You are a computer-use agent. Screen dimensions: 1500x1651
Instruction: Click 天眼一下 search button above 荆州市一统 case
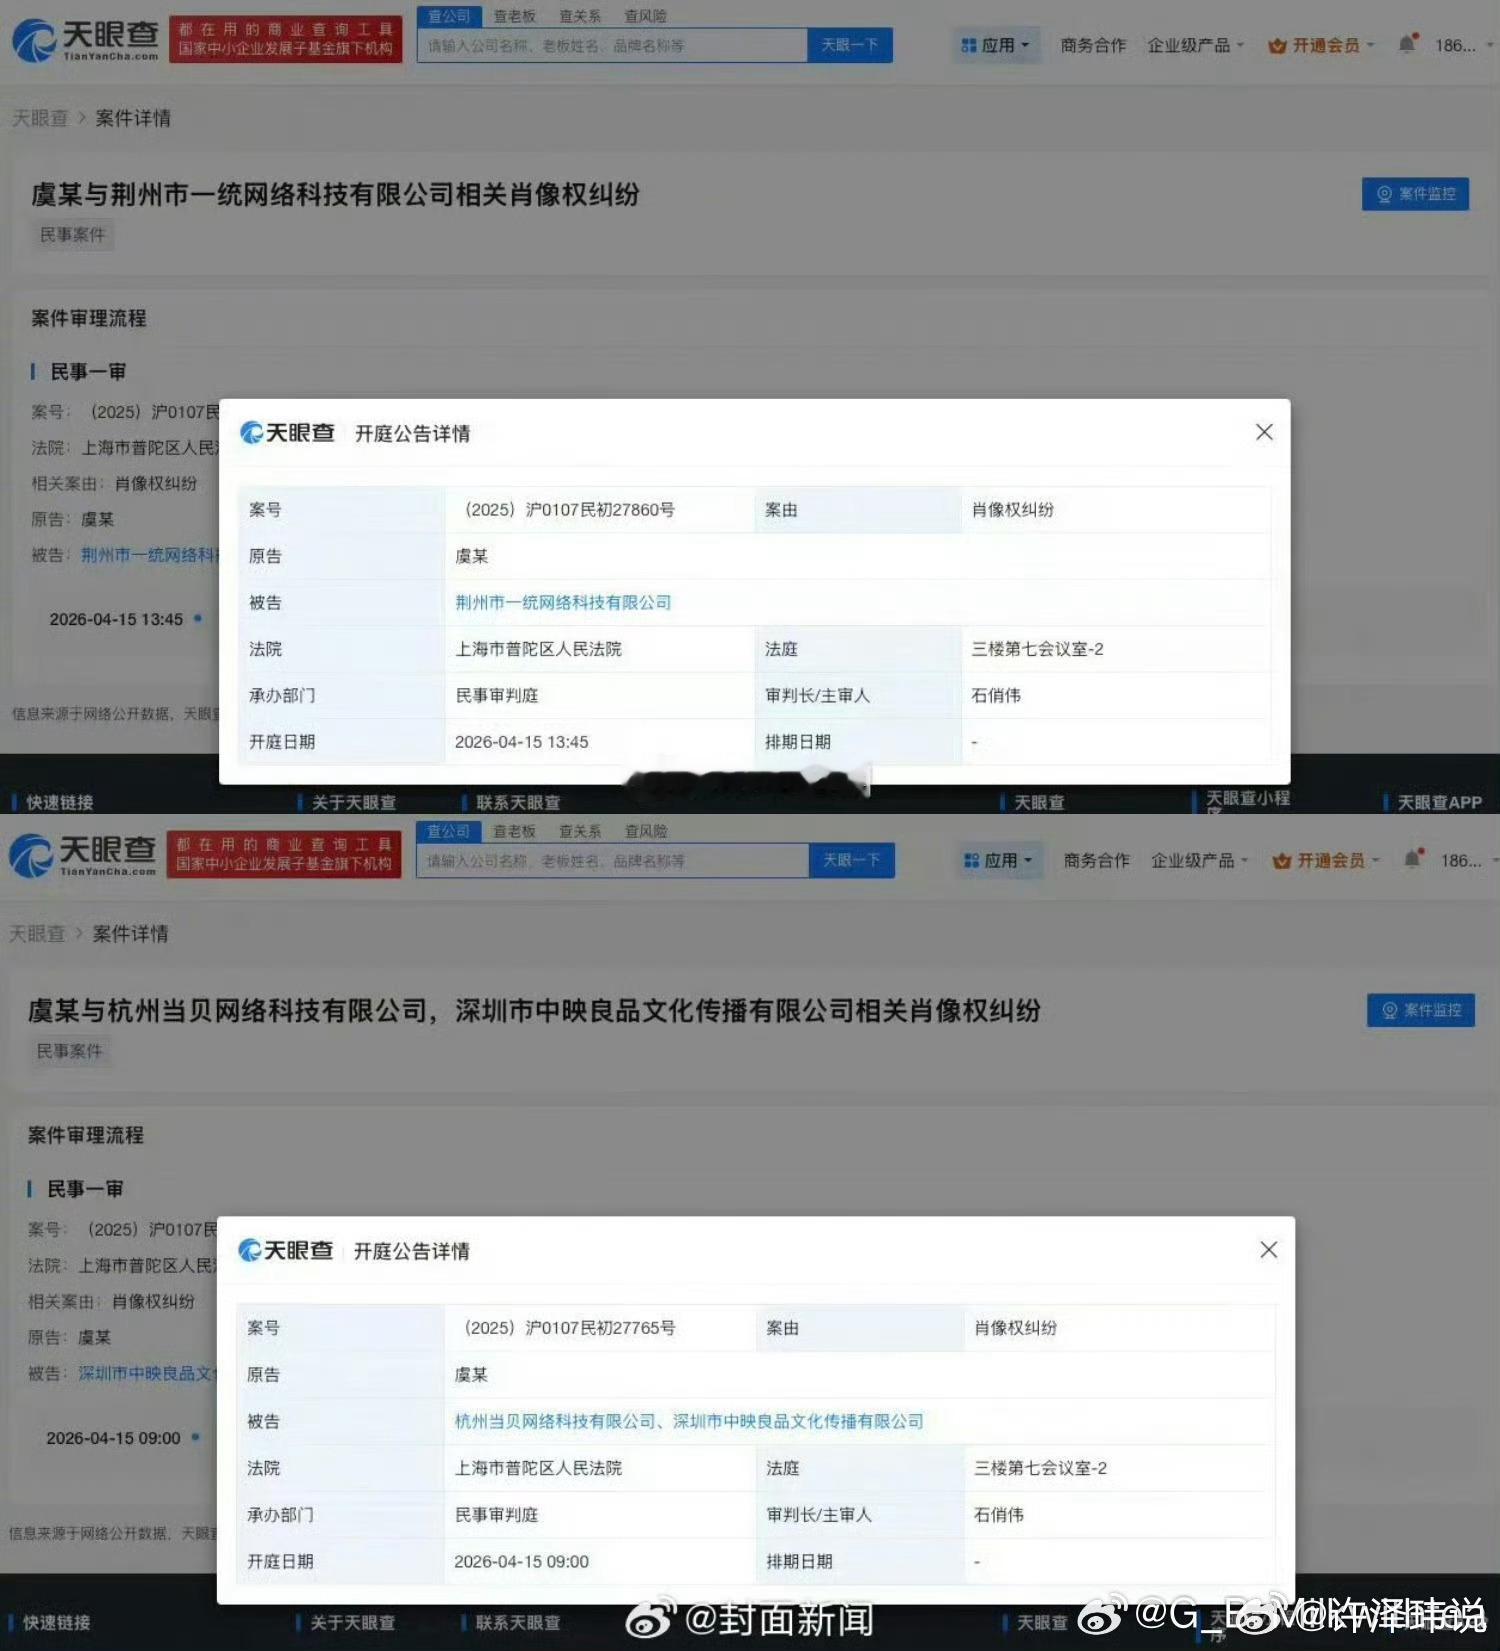[850, 45]
